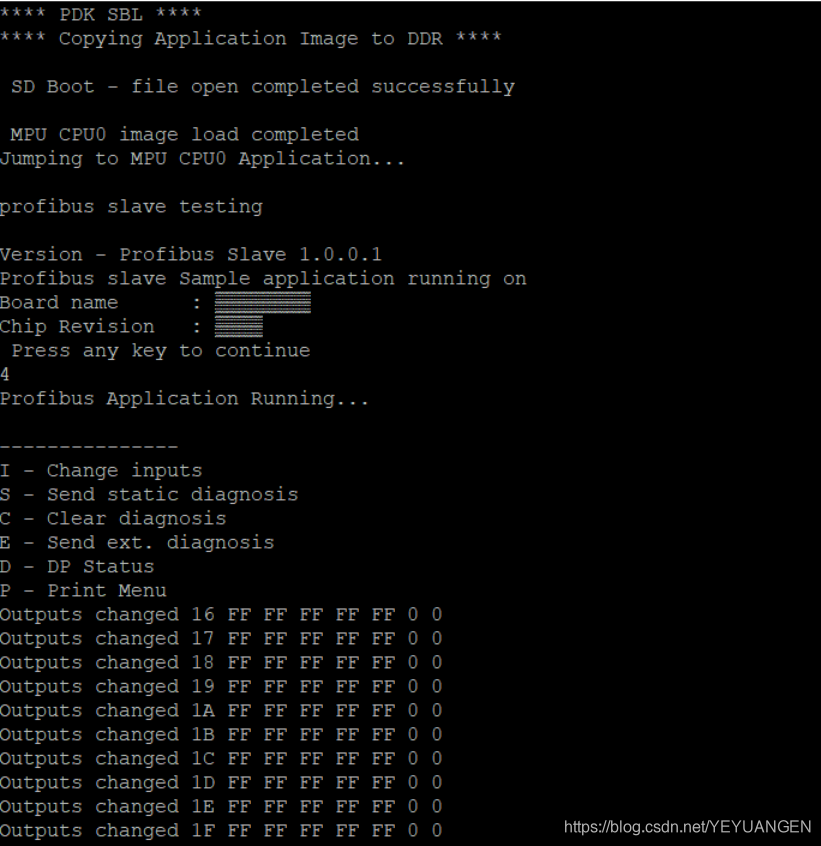The height and width of the screenshot is (846, 821).
Task: Click the 'Outputs changed 16' log line
Action: (220, 614)
